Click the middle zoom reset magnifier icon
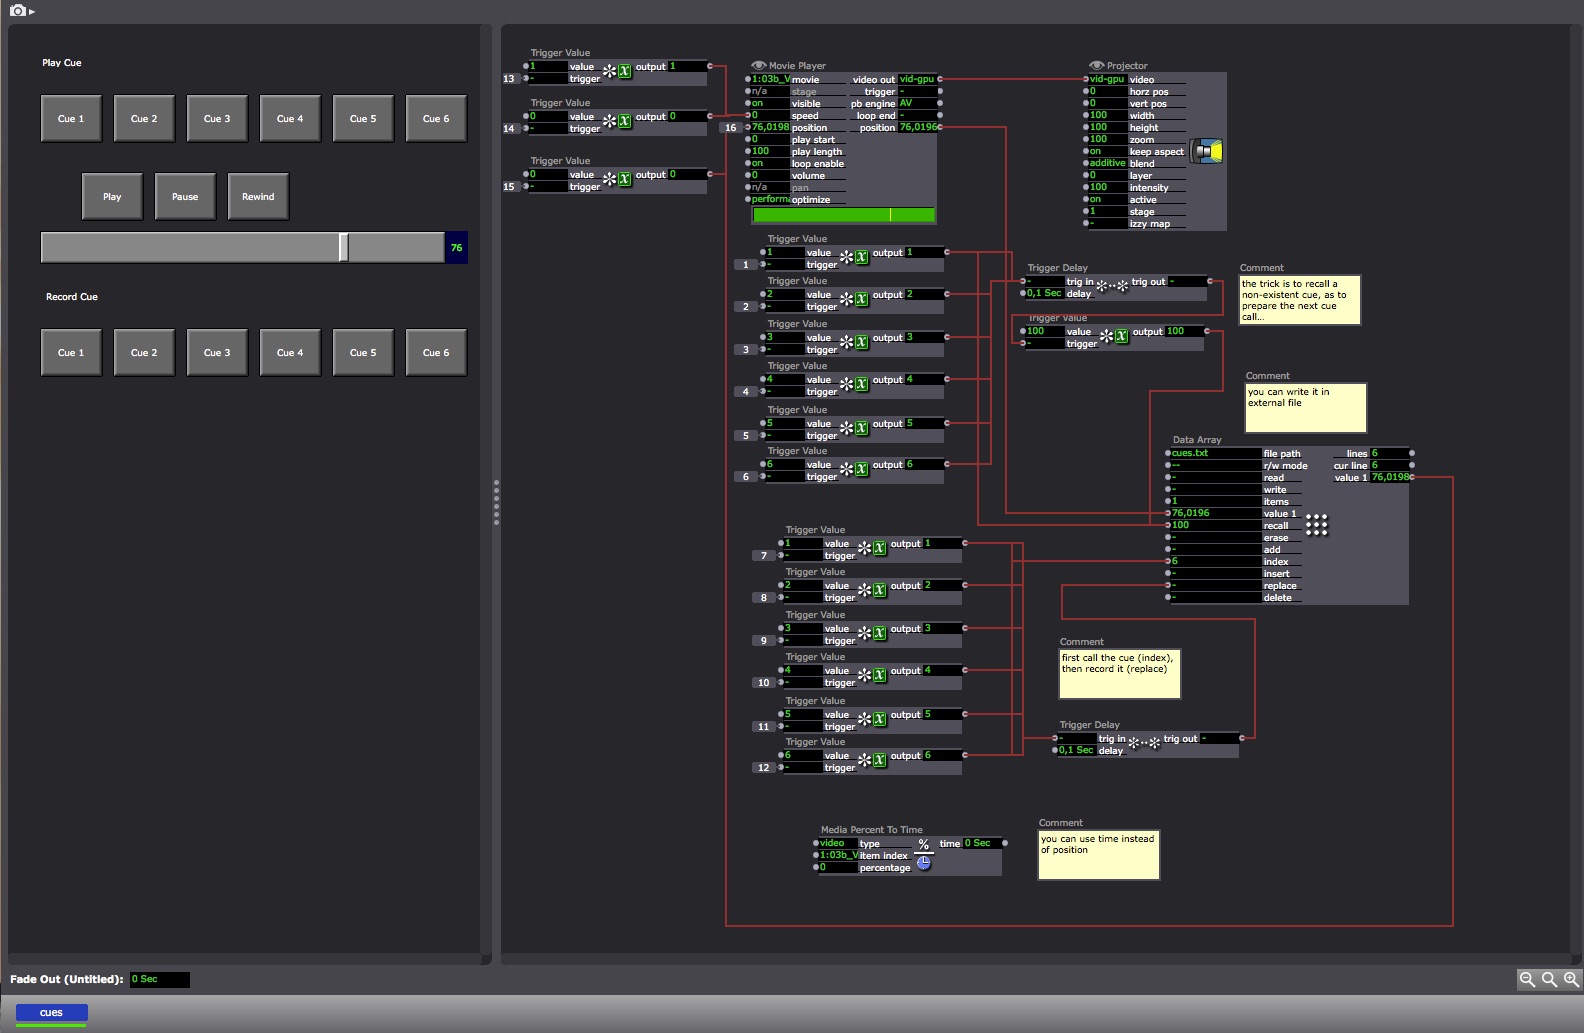The height and width of the screenshot is (1033, 1584). point(1549,979)
